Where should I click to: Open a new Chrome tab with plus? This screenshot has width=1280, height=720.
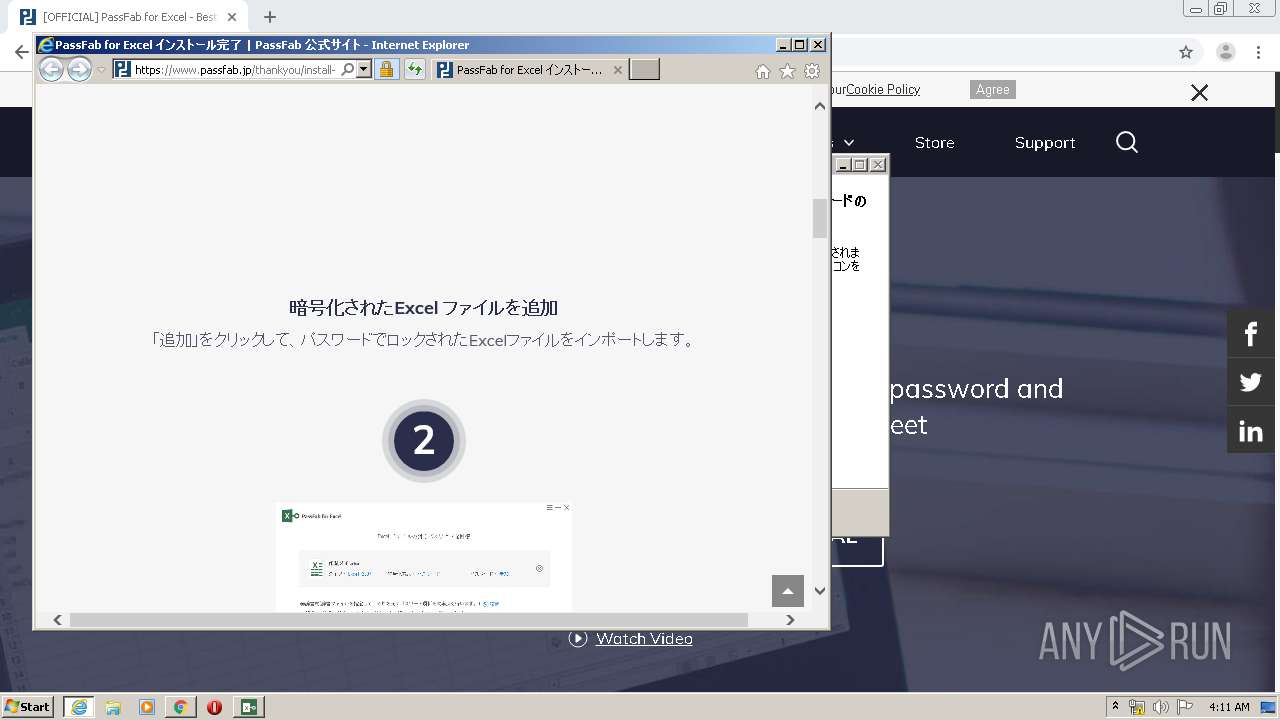(269, 17)
